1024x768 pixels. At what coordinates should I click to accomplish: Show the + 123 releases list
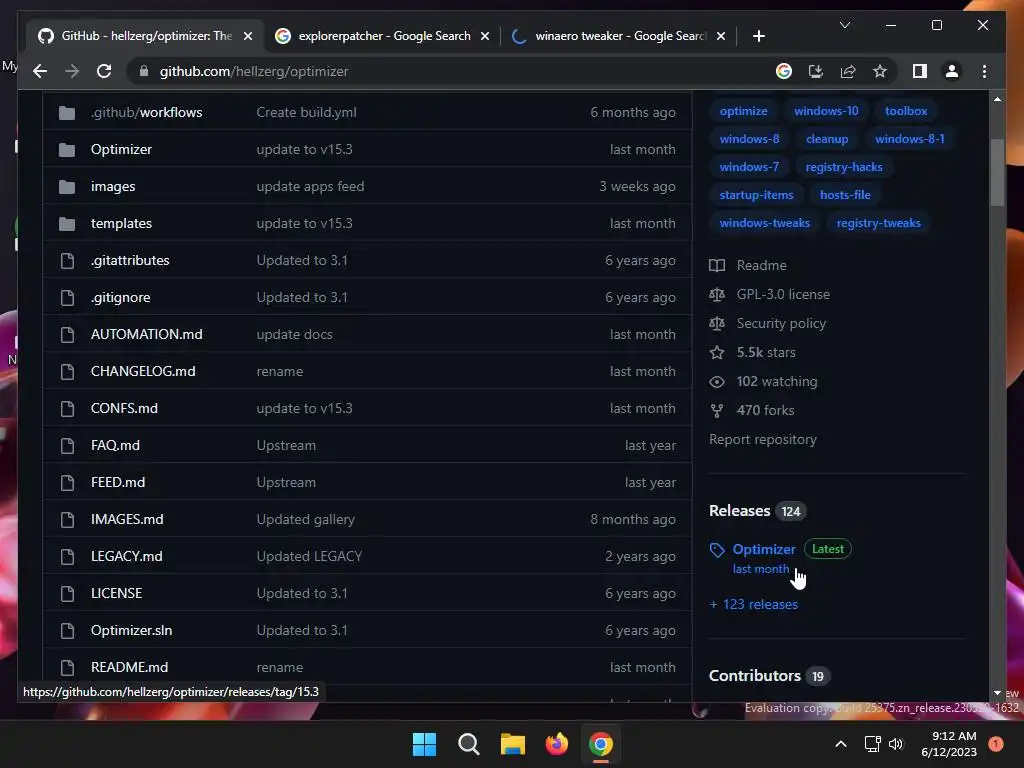(x=754, y=605)
